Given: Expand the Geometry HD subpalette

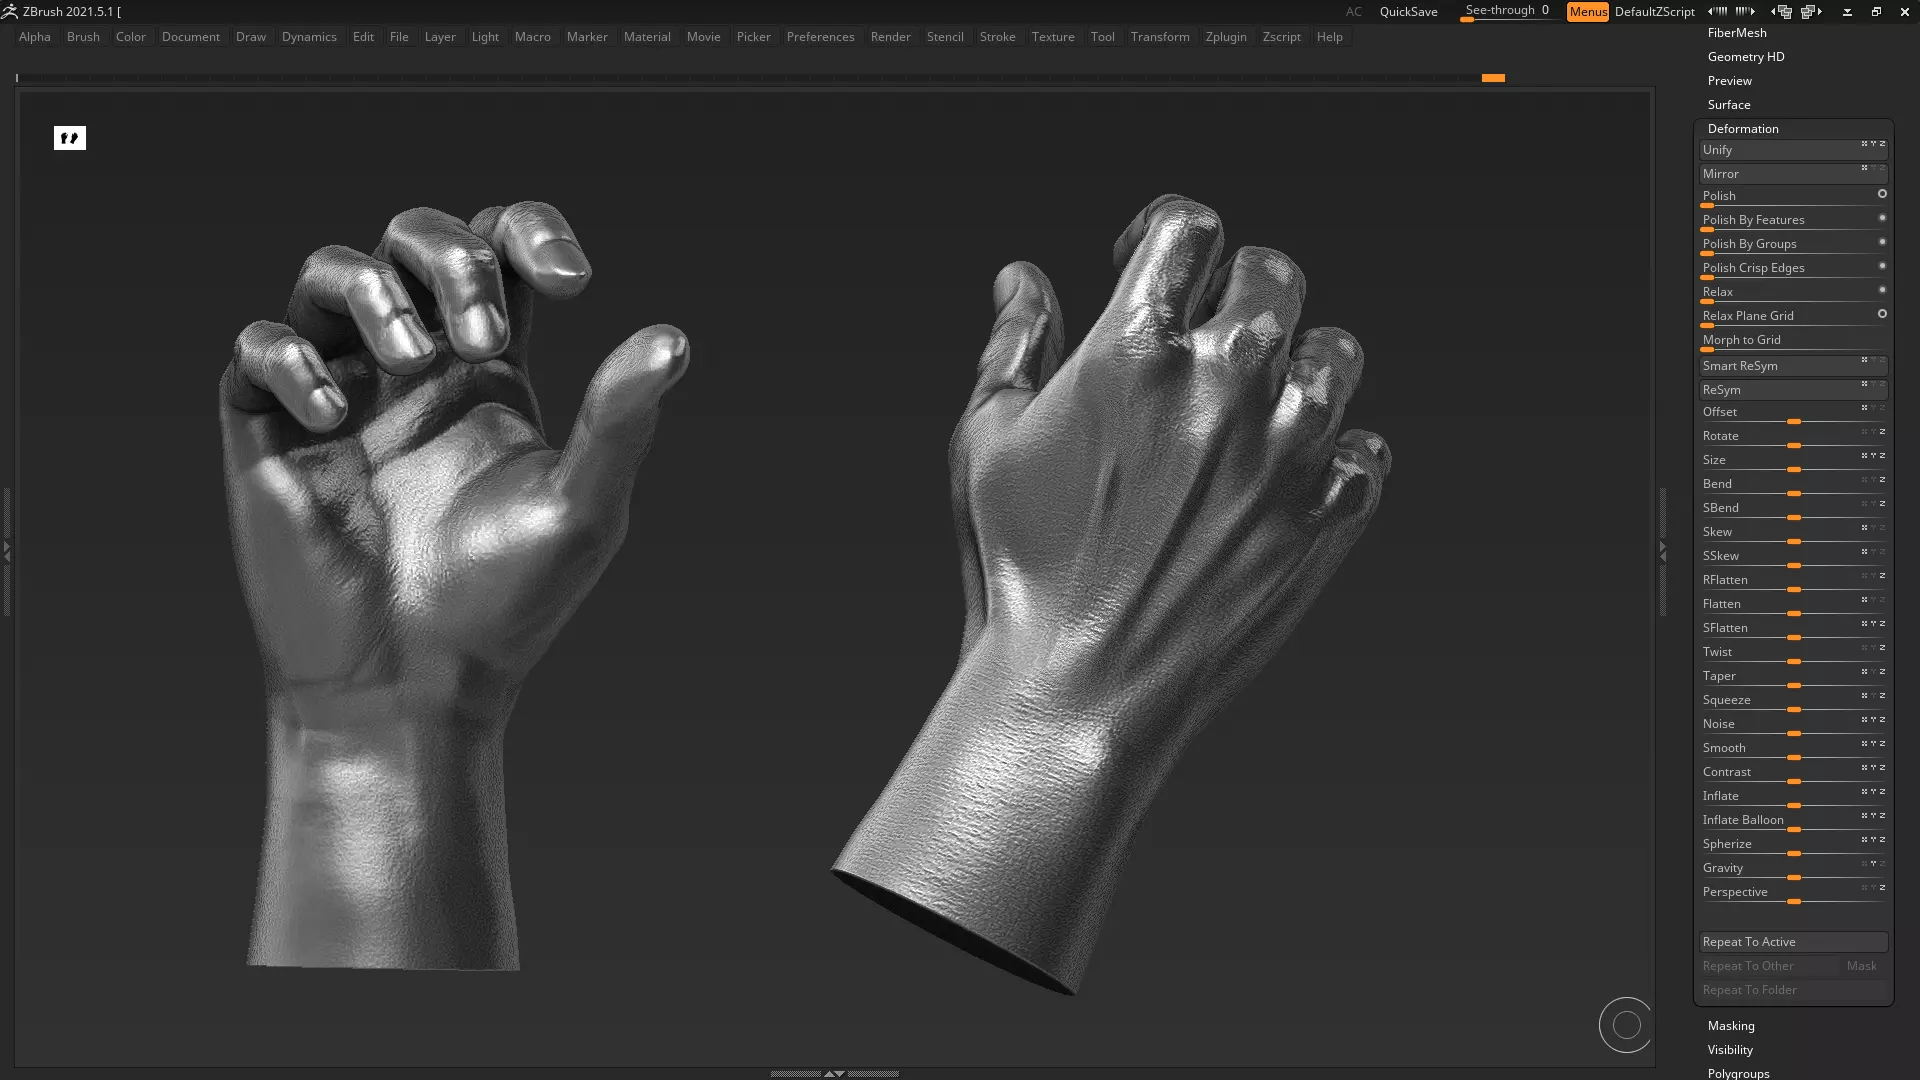Looking at the screenshot, I should click(x=1745, y=57).
